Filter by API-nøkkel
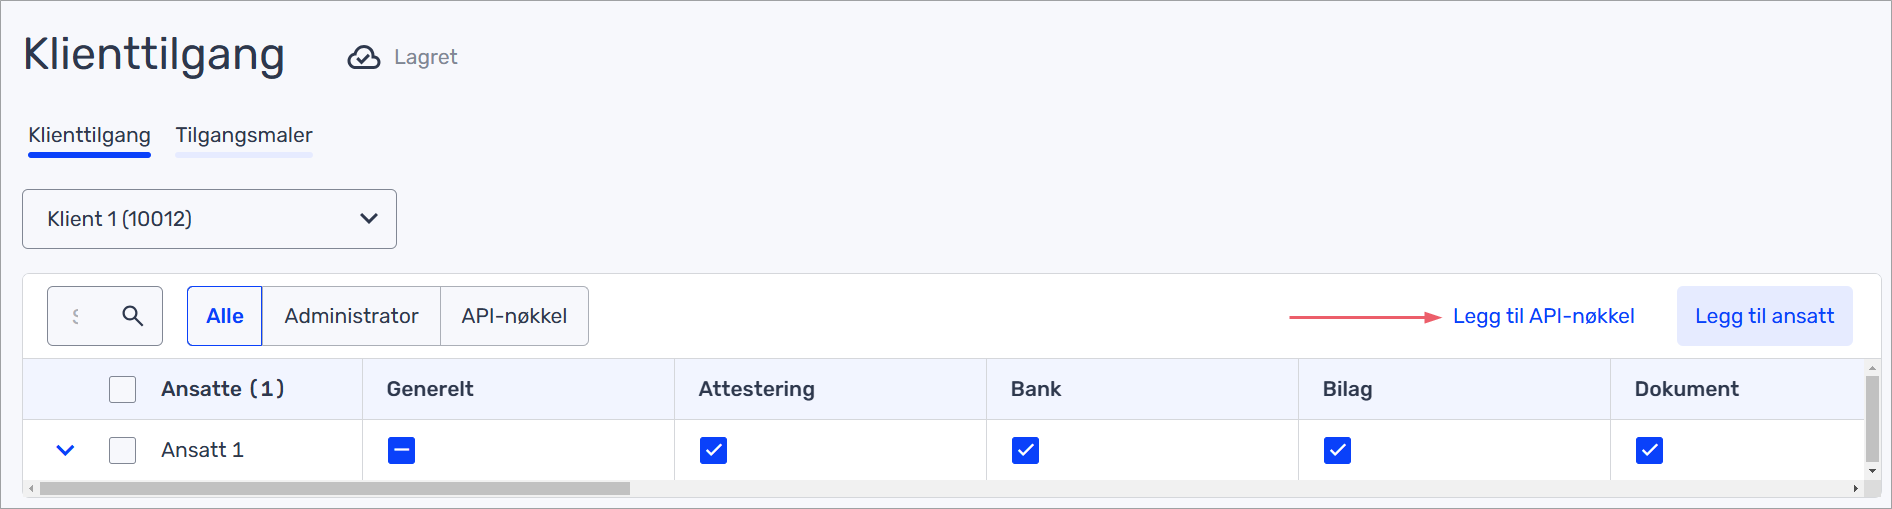This screenshot has height=509, width=1892. tap(514, 316)
